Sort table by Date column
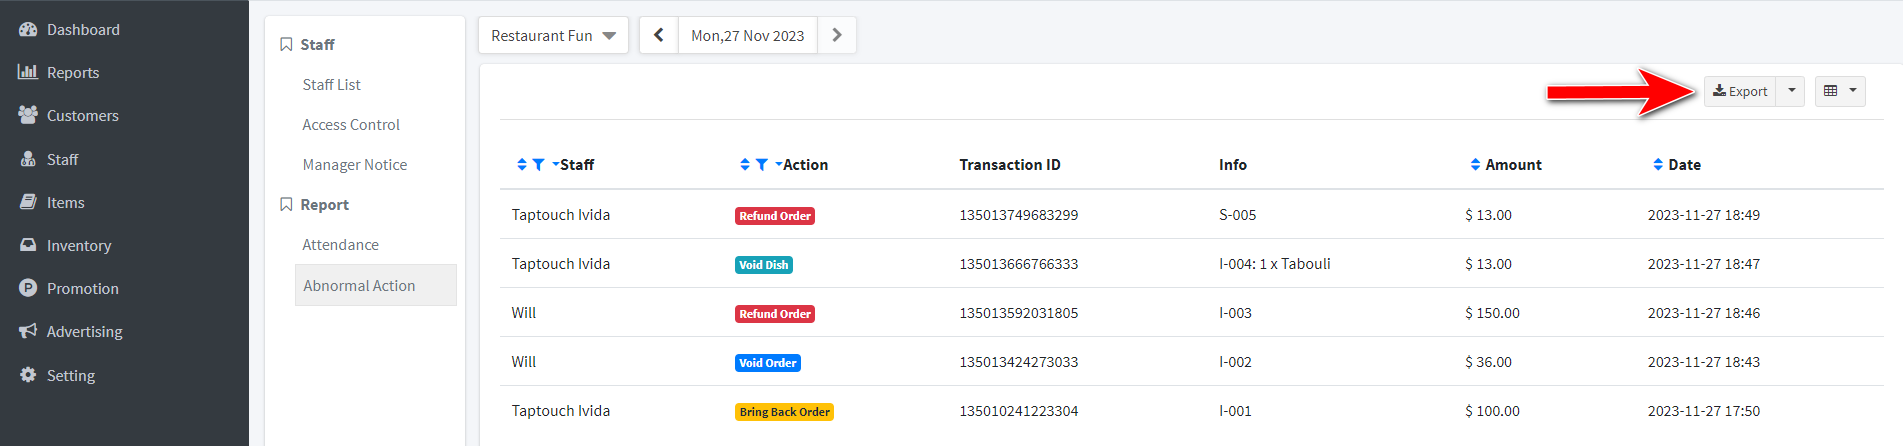 coord(1658,165)
